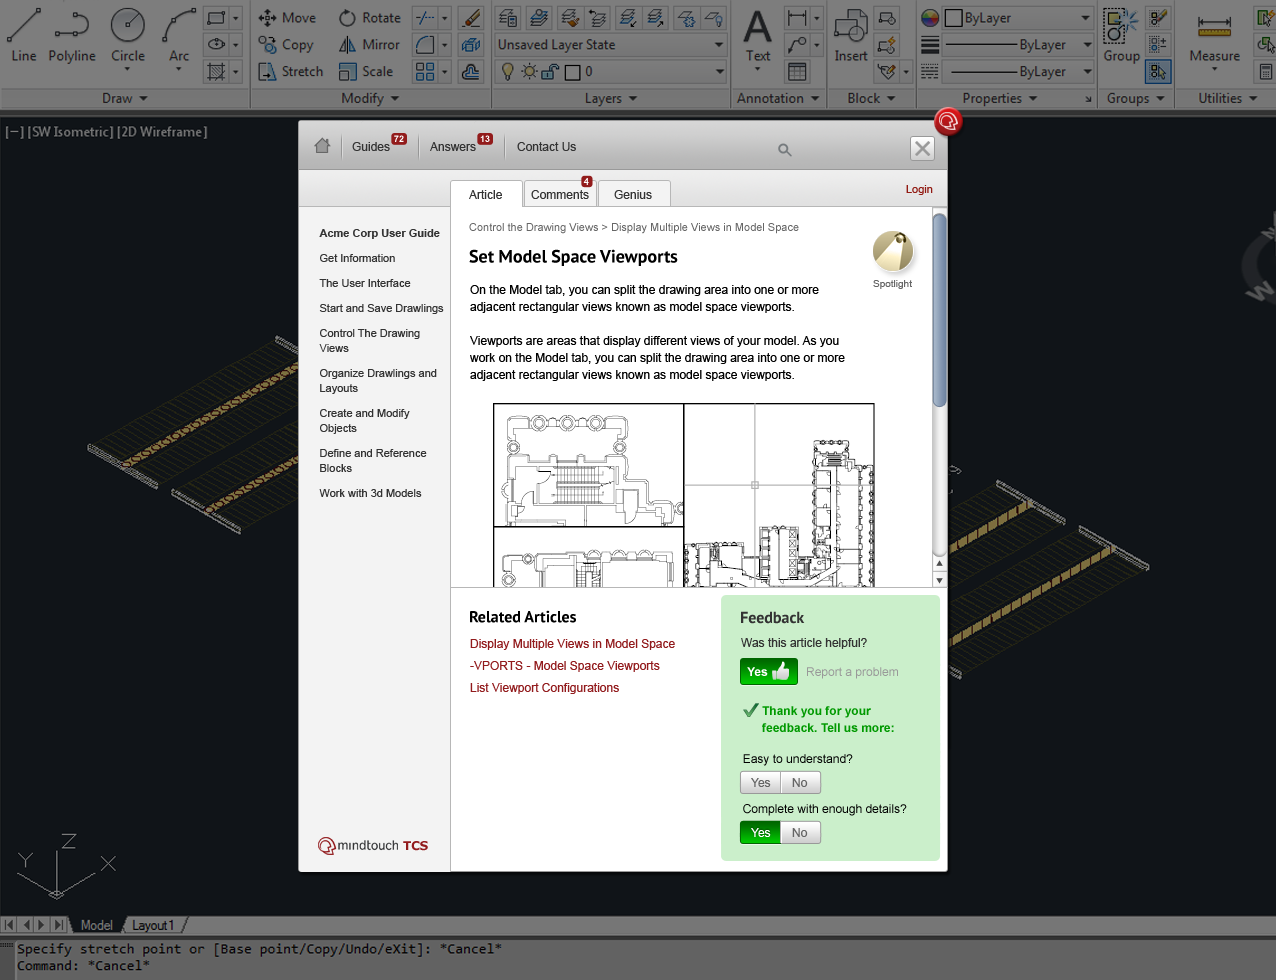Open -VPORTS Model Space Viewports link
Screen dimensions: 1276x980
tap(565, 666)
